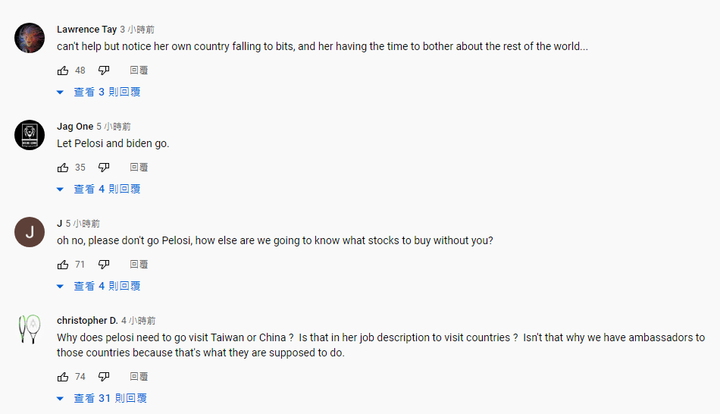720x414 pixels.
Task: Like christopher D.'s comment
Action: click(63, 377)
